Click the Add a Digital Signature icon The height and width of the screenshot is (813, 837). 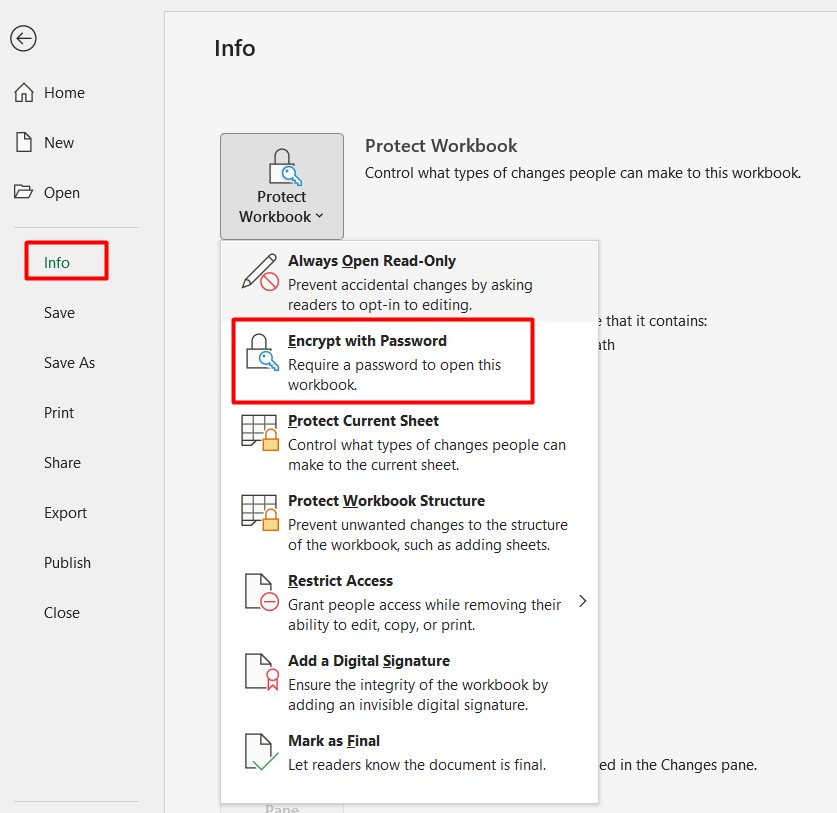(x=260, y=672)
